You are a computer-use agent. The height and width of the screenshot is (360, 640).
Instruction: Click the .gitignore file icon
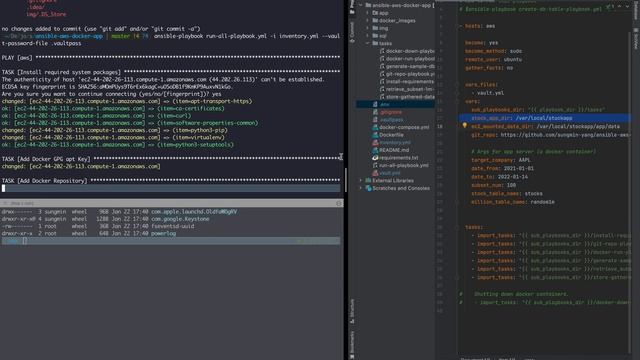375,112
